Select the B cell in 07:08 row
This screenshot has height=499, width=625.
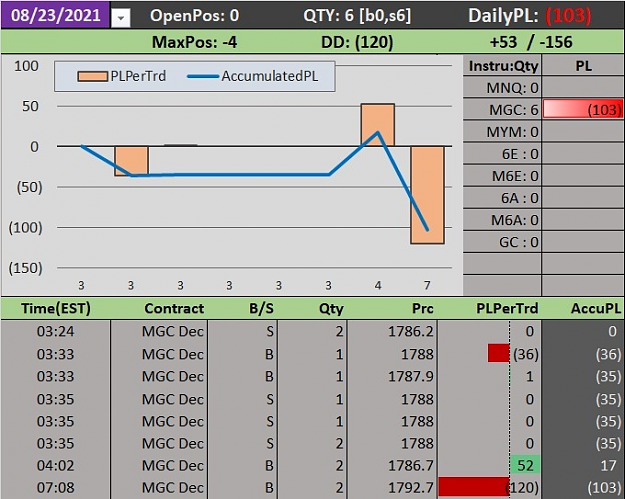(243, 487)
